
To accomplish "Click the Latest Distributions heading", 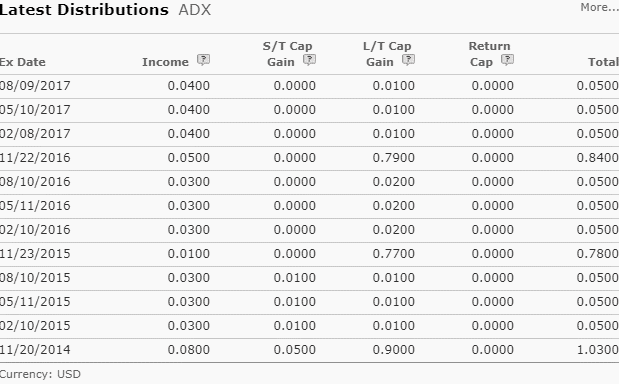I will (84, 10).
